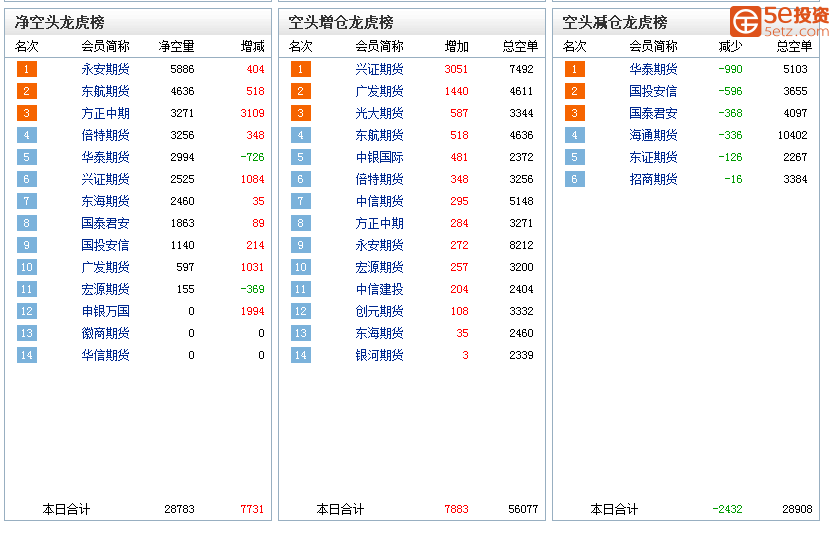Select 创元期货 in the 空头增仓龙虎榜 list

click(380, 311)
